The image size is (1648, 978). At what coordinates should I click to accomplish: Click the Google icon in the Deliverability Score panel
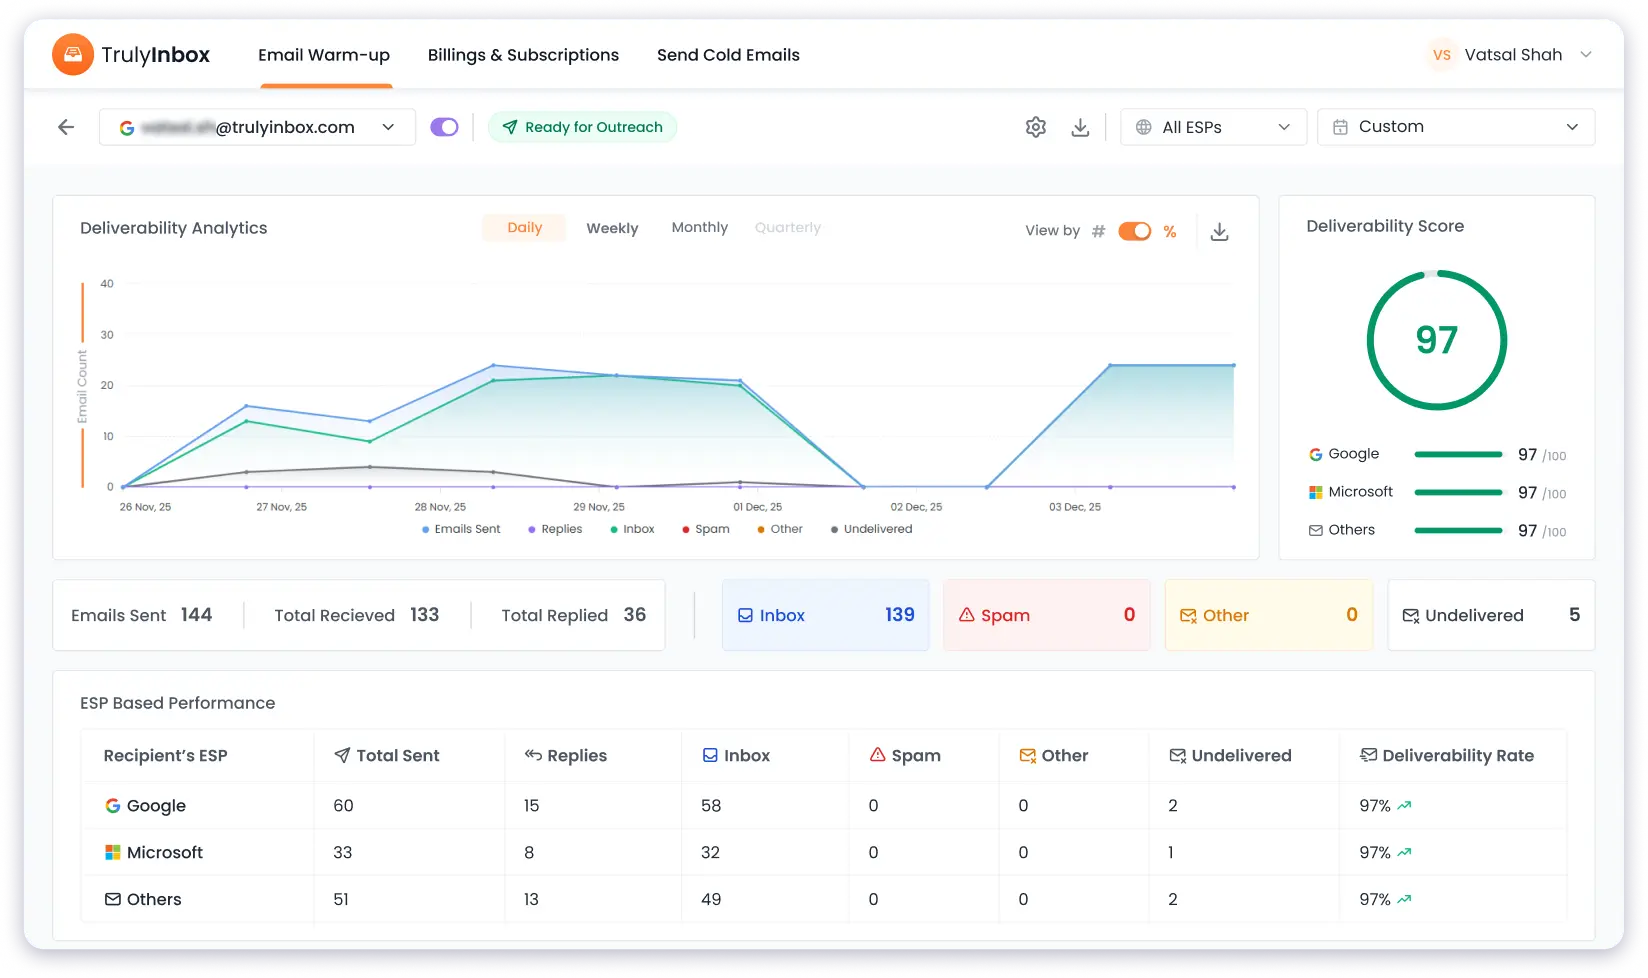(1314, 454)
